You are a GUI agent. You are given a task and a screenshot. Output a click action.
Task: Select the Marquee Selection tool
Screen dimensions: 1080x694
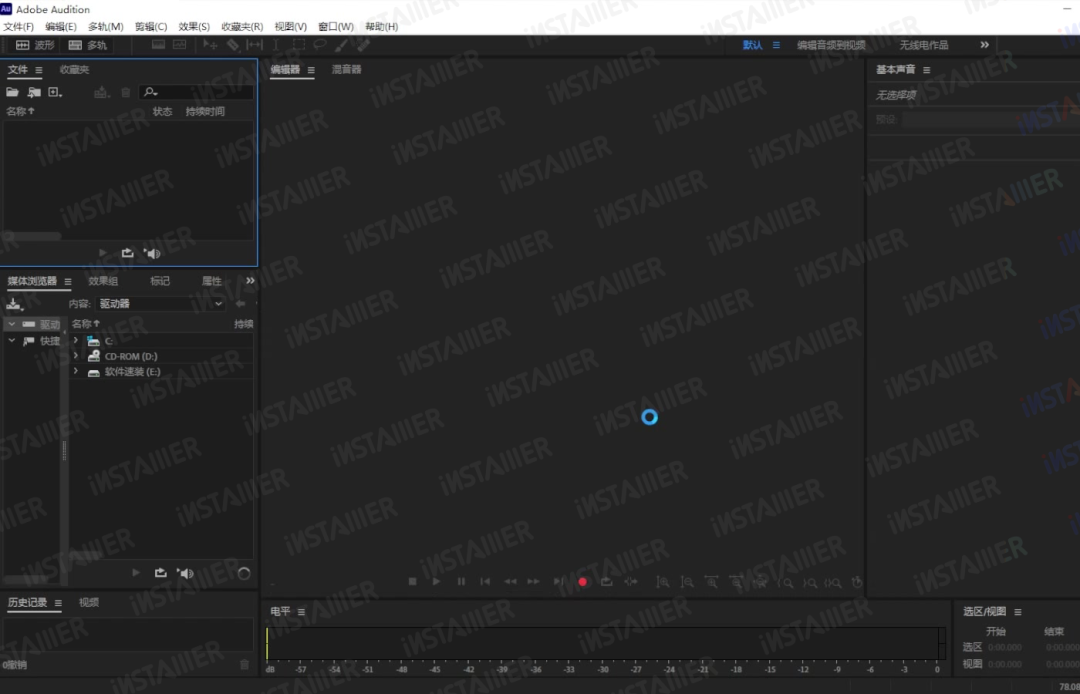[x=299, y=45]
